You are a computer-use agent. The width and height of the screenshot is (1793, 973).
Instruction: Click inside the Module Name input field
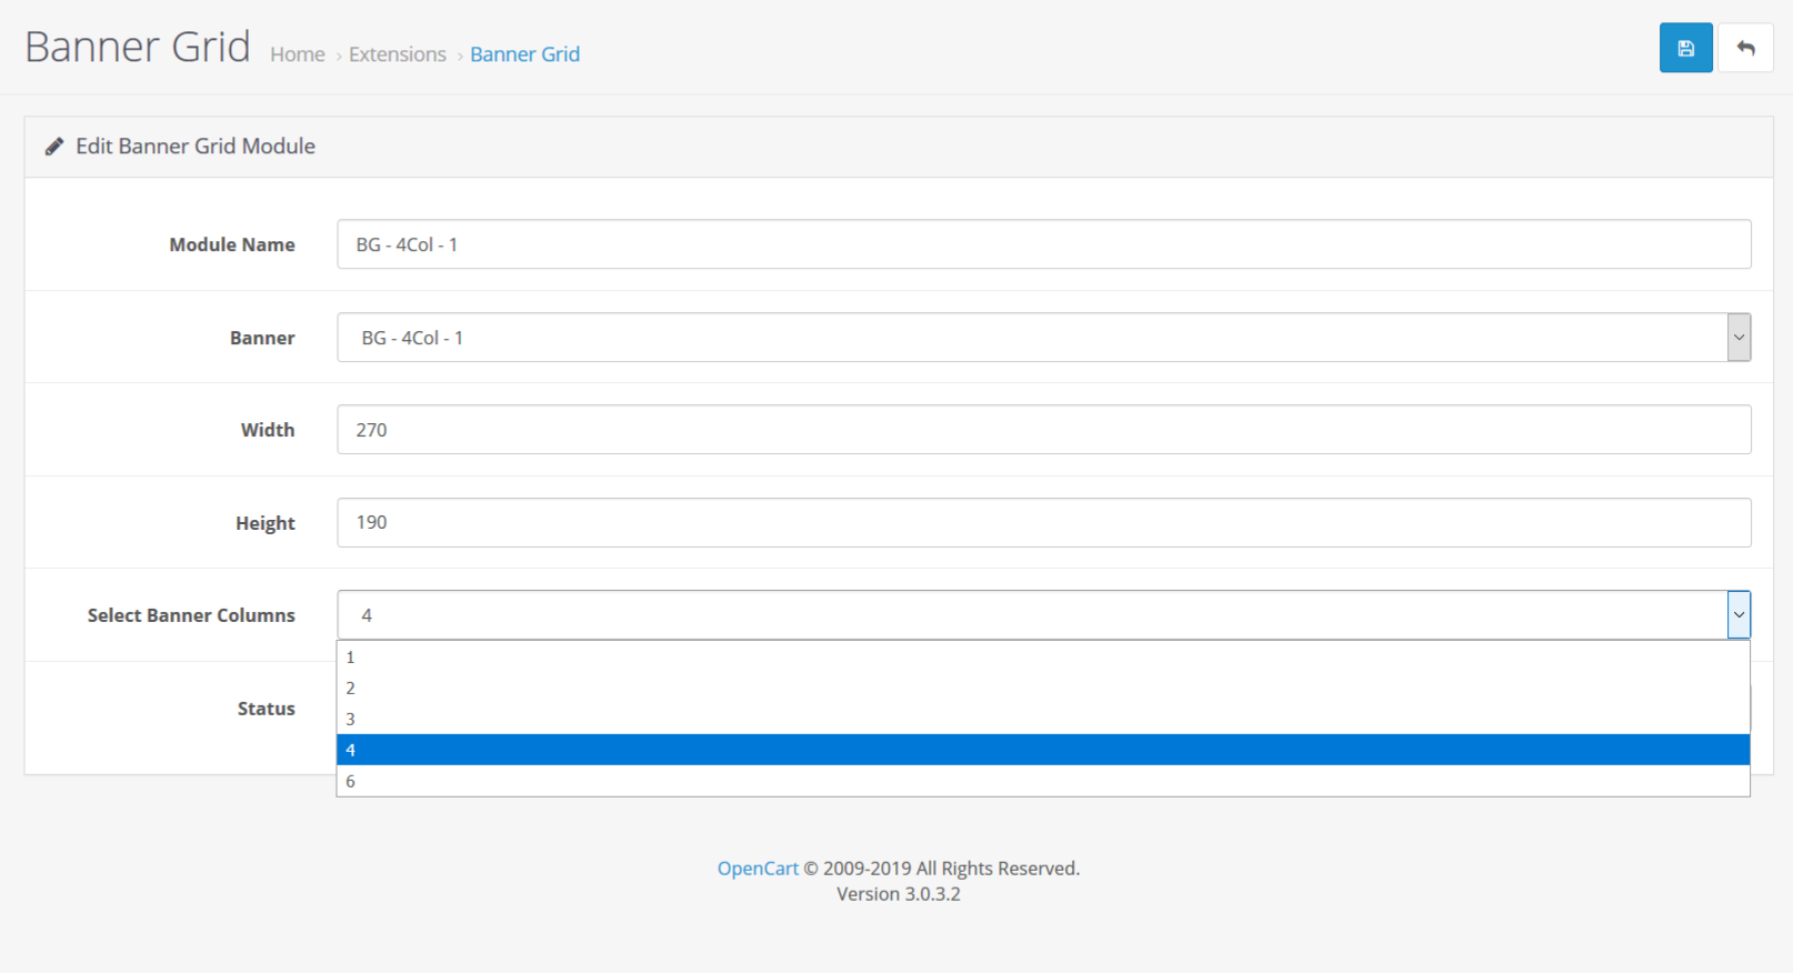click(x=1044, y=244)
